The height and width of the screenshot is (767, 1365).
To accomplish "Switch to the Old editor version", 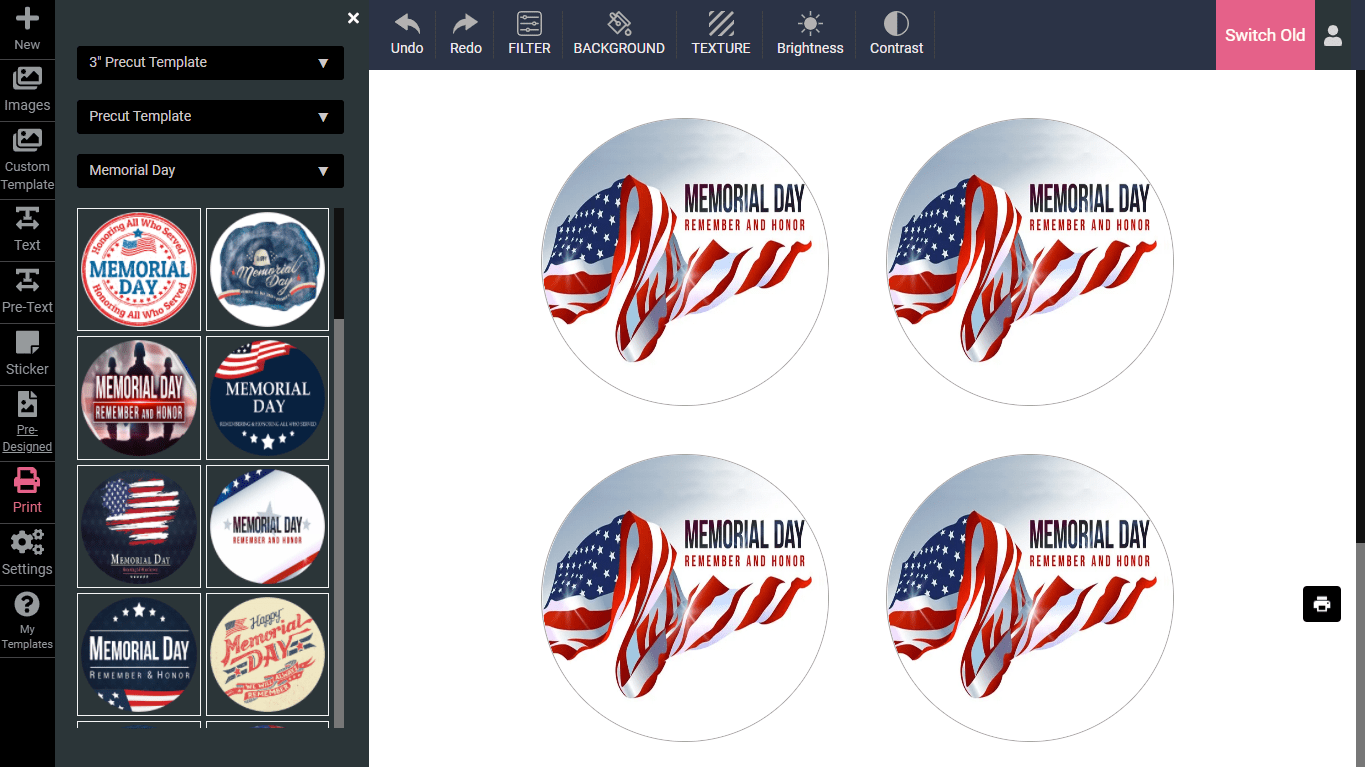I will pos(1264,35).
